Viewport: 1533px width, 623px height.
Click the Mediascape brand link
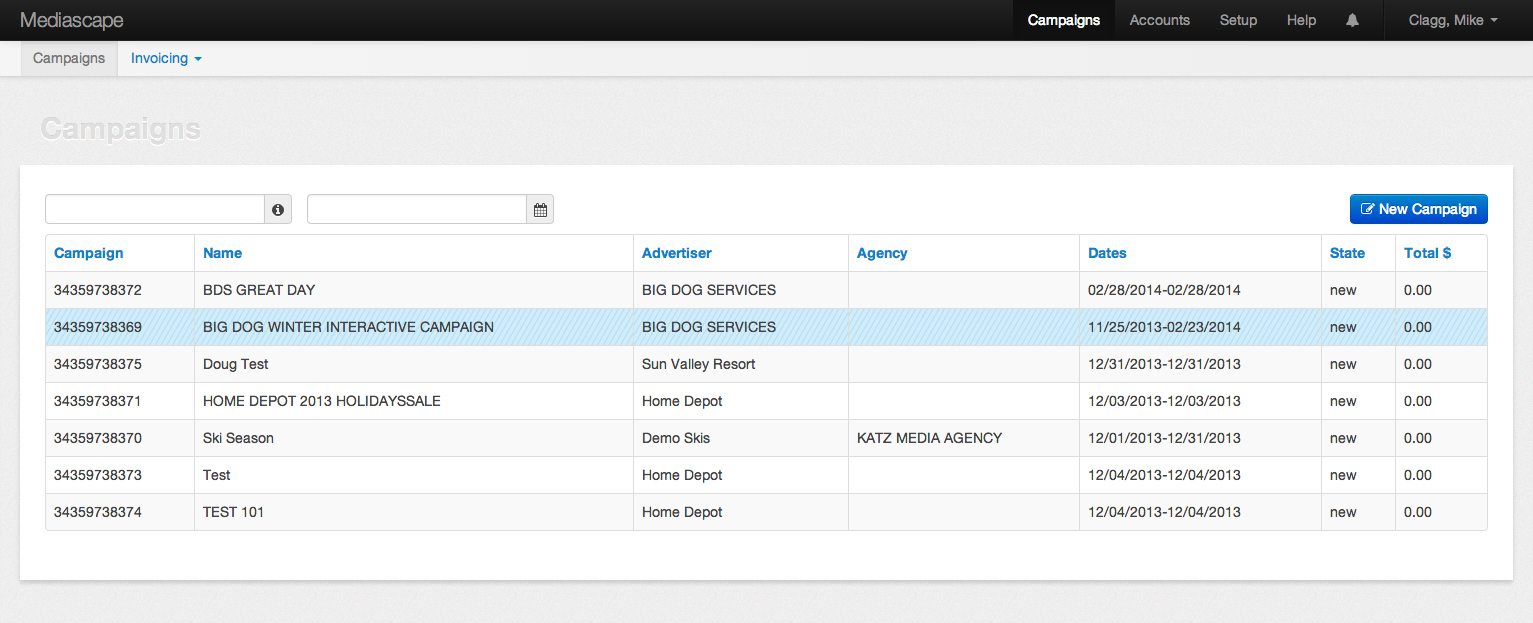72,20
